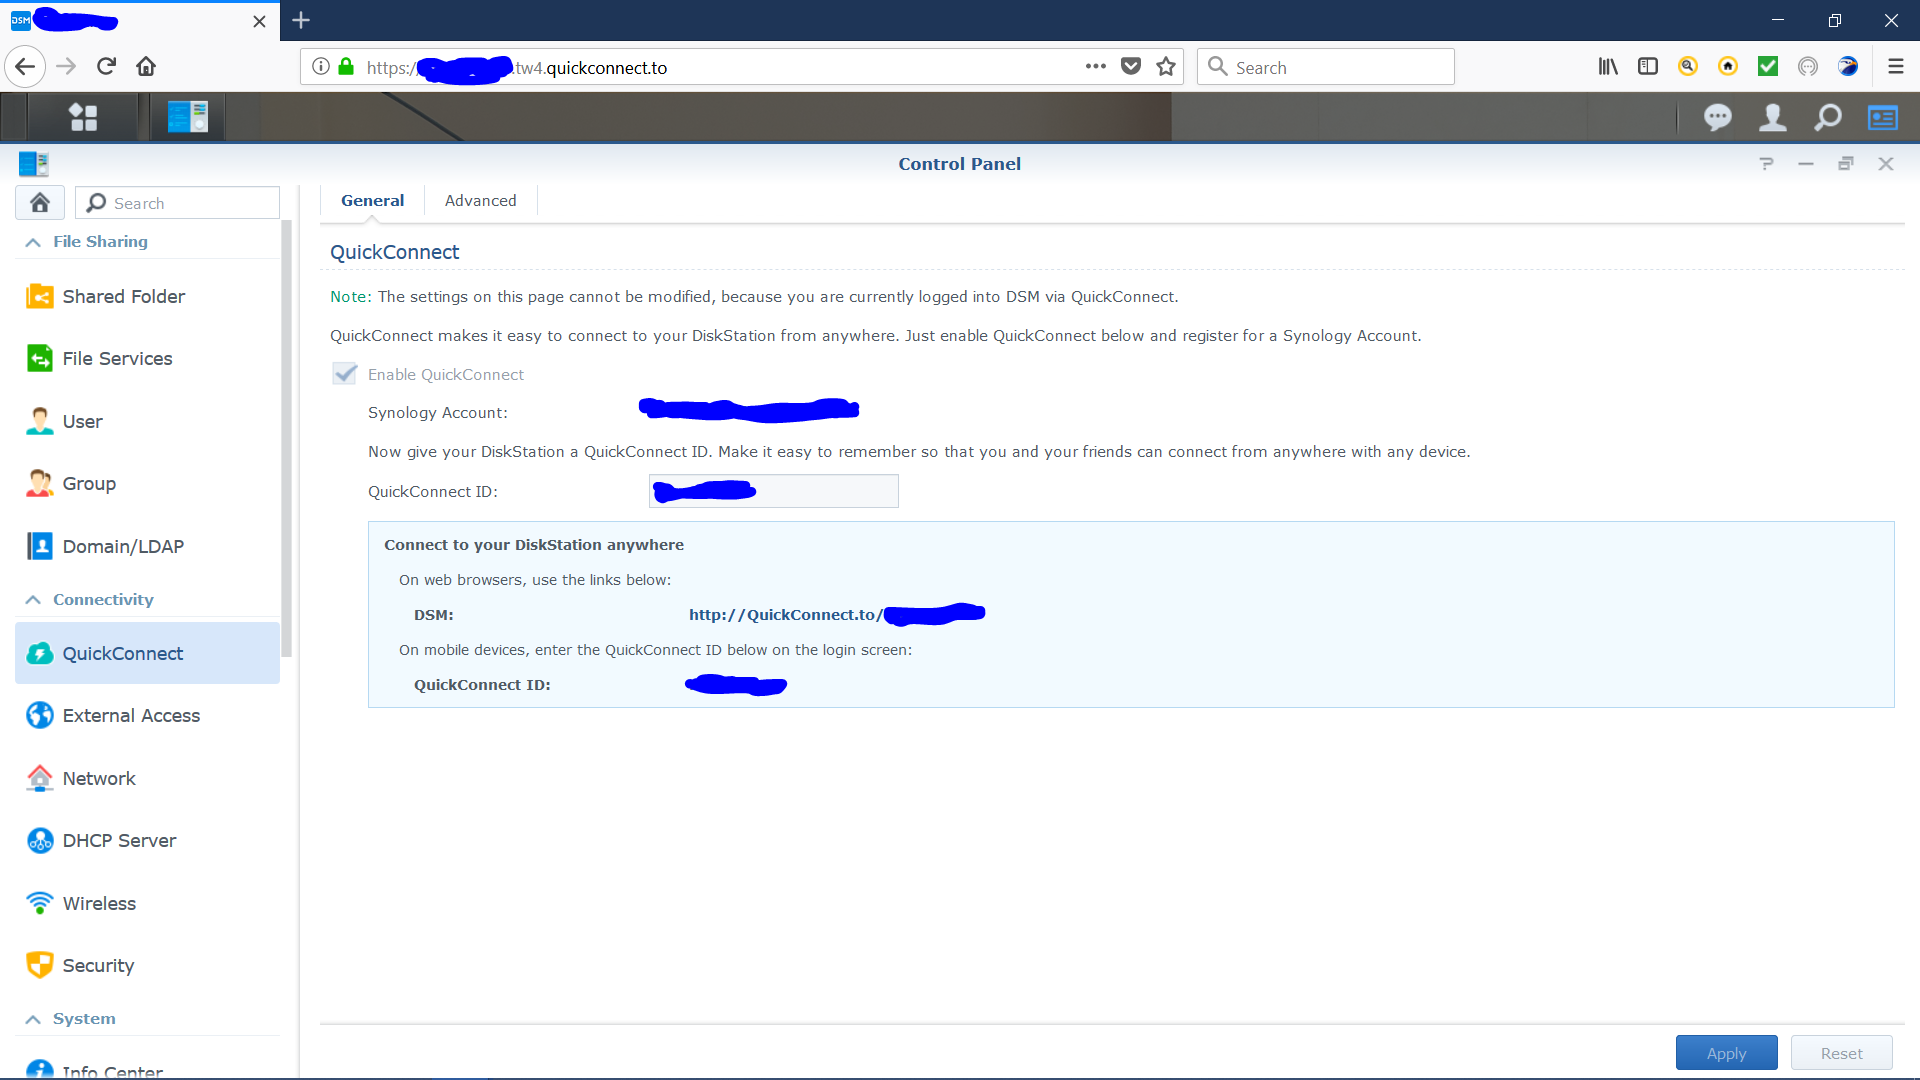Click the Apply button

[x=1727, y=1053]
